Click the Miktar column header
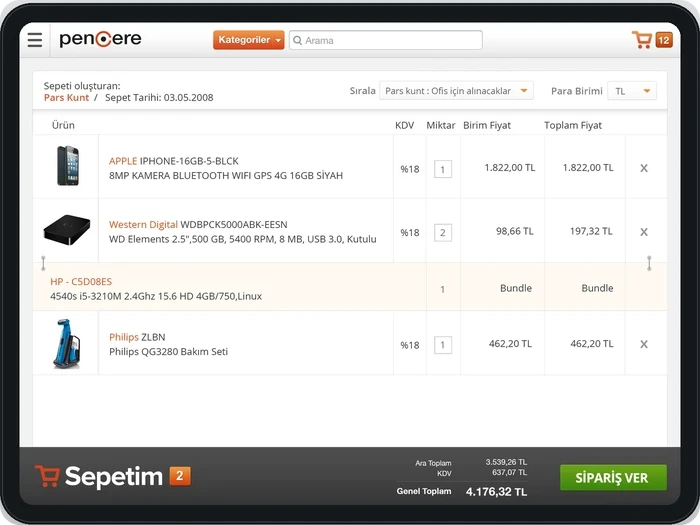The width and height of the screenshot is (700, 525). (441, 125)
